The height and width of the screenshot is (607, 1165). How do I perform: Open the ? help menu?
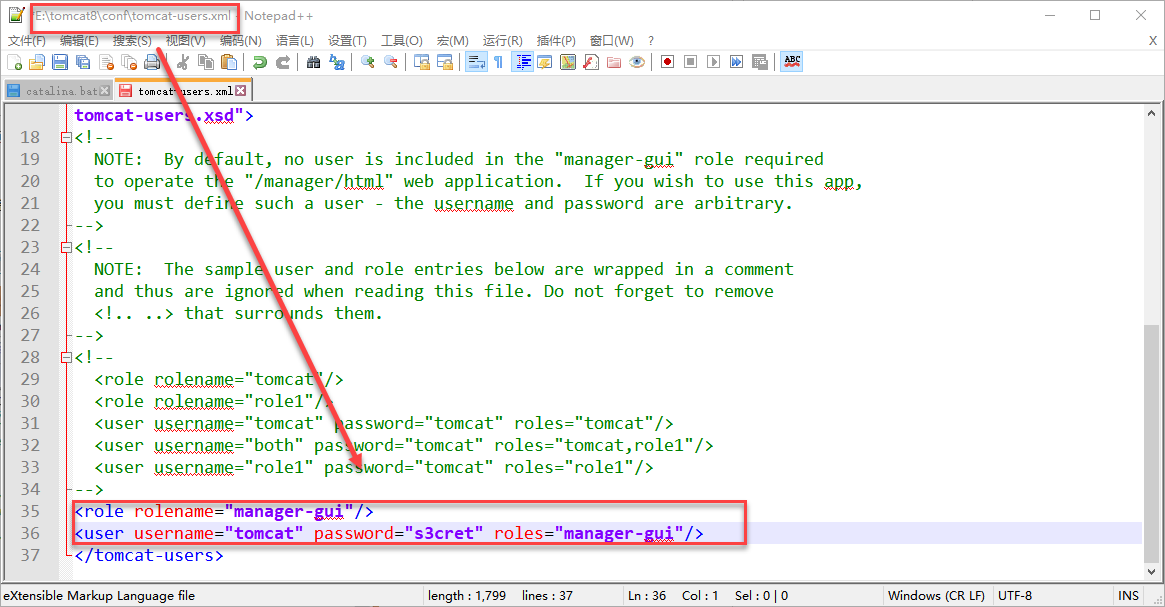pos(651,41)
